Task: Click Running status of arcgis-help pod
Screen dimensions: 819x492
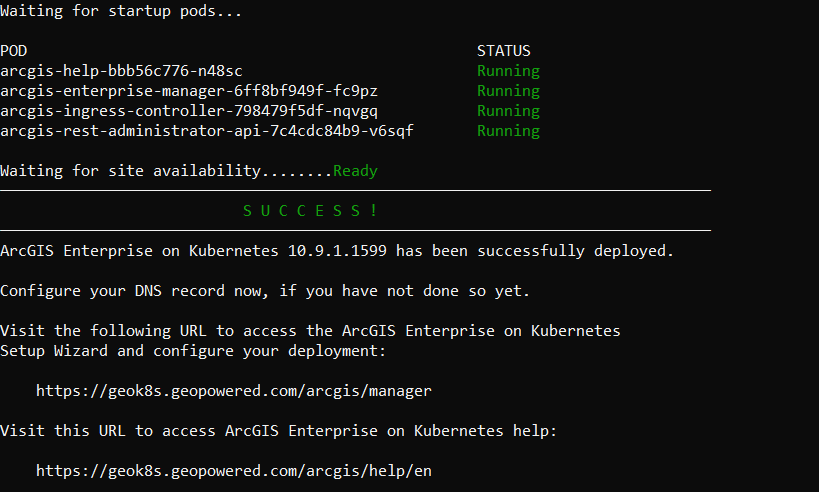Action: 508,71
